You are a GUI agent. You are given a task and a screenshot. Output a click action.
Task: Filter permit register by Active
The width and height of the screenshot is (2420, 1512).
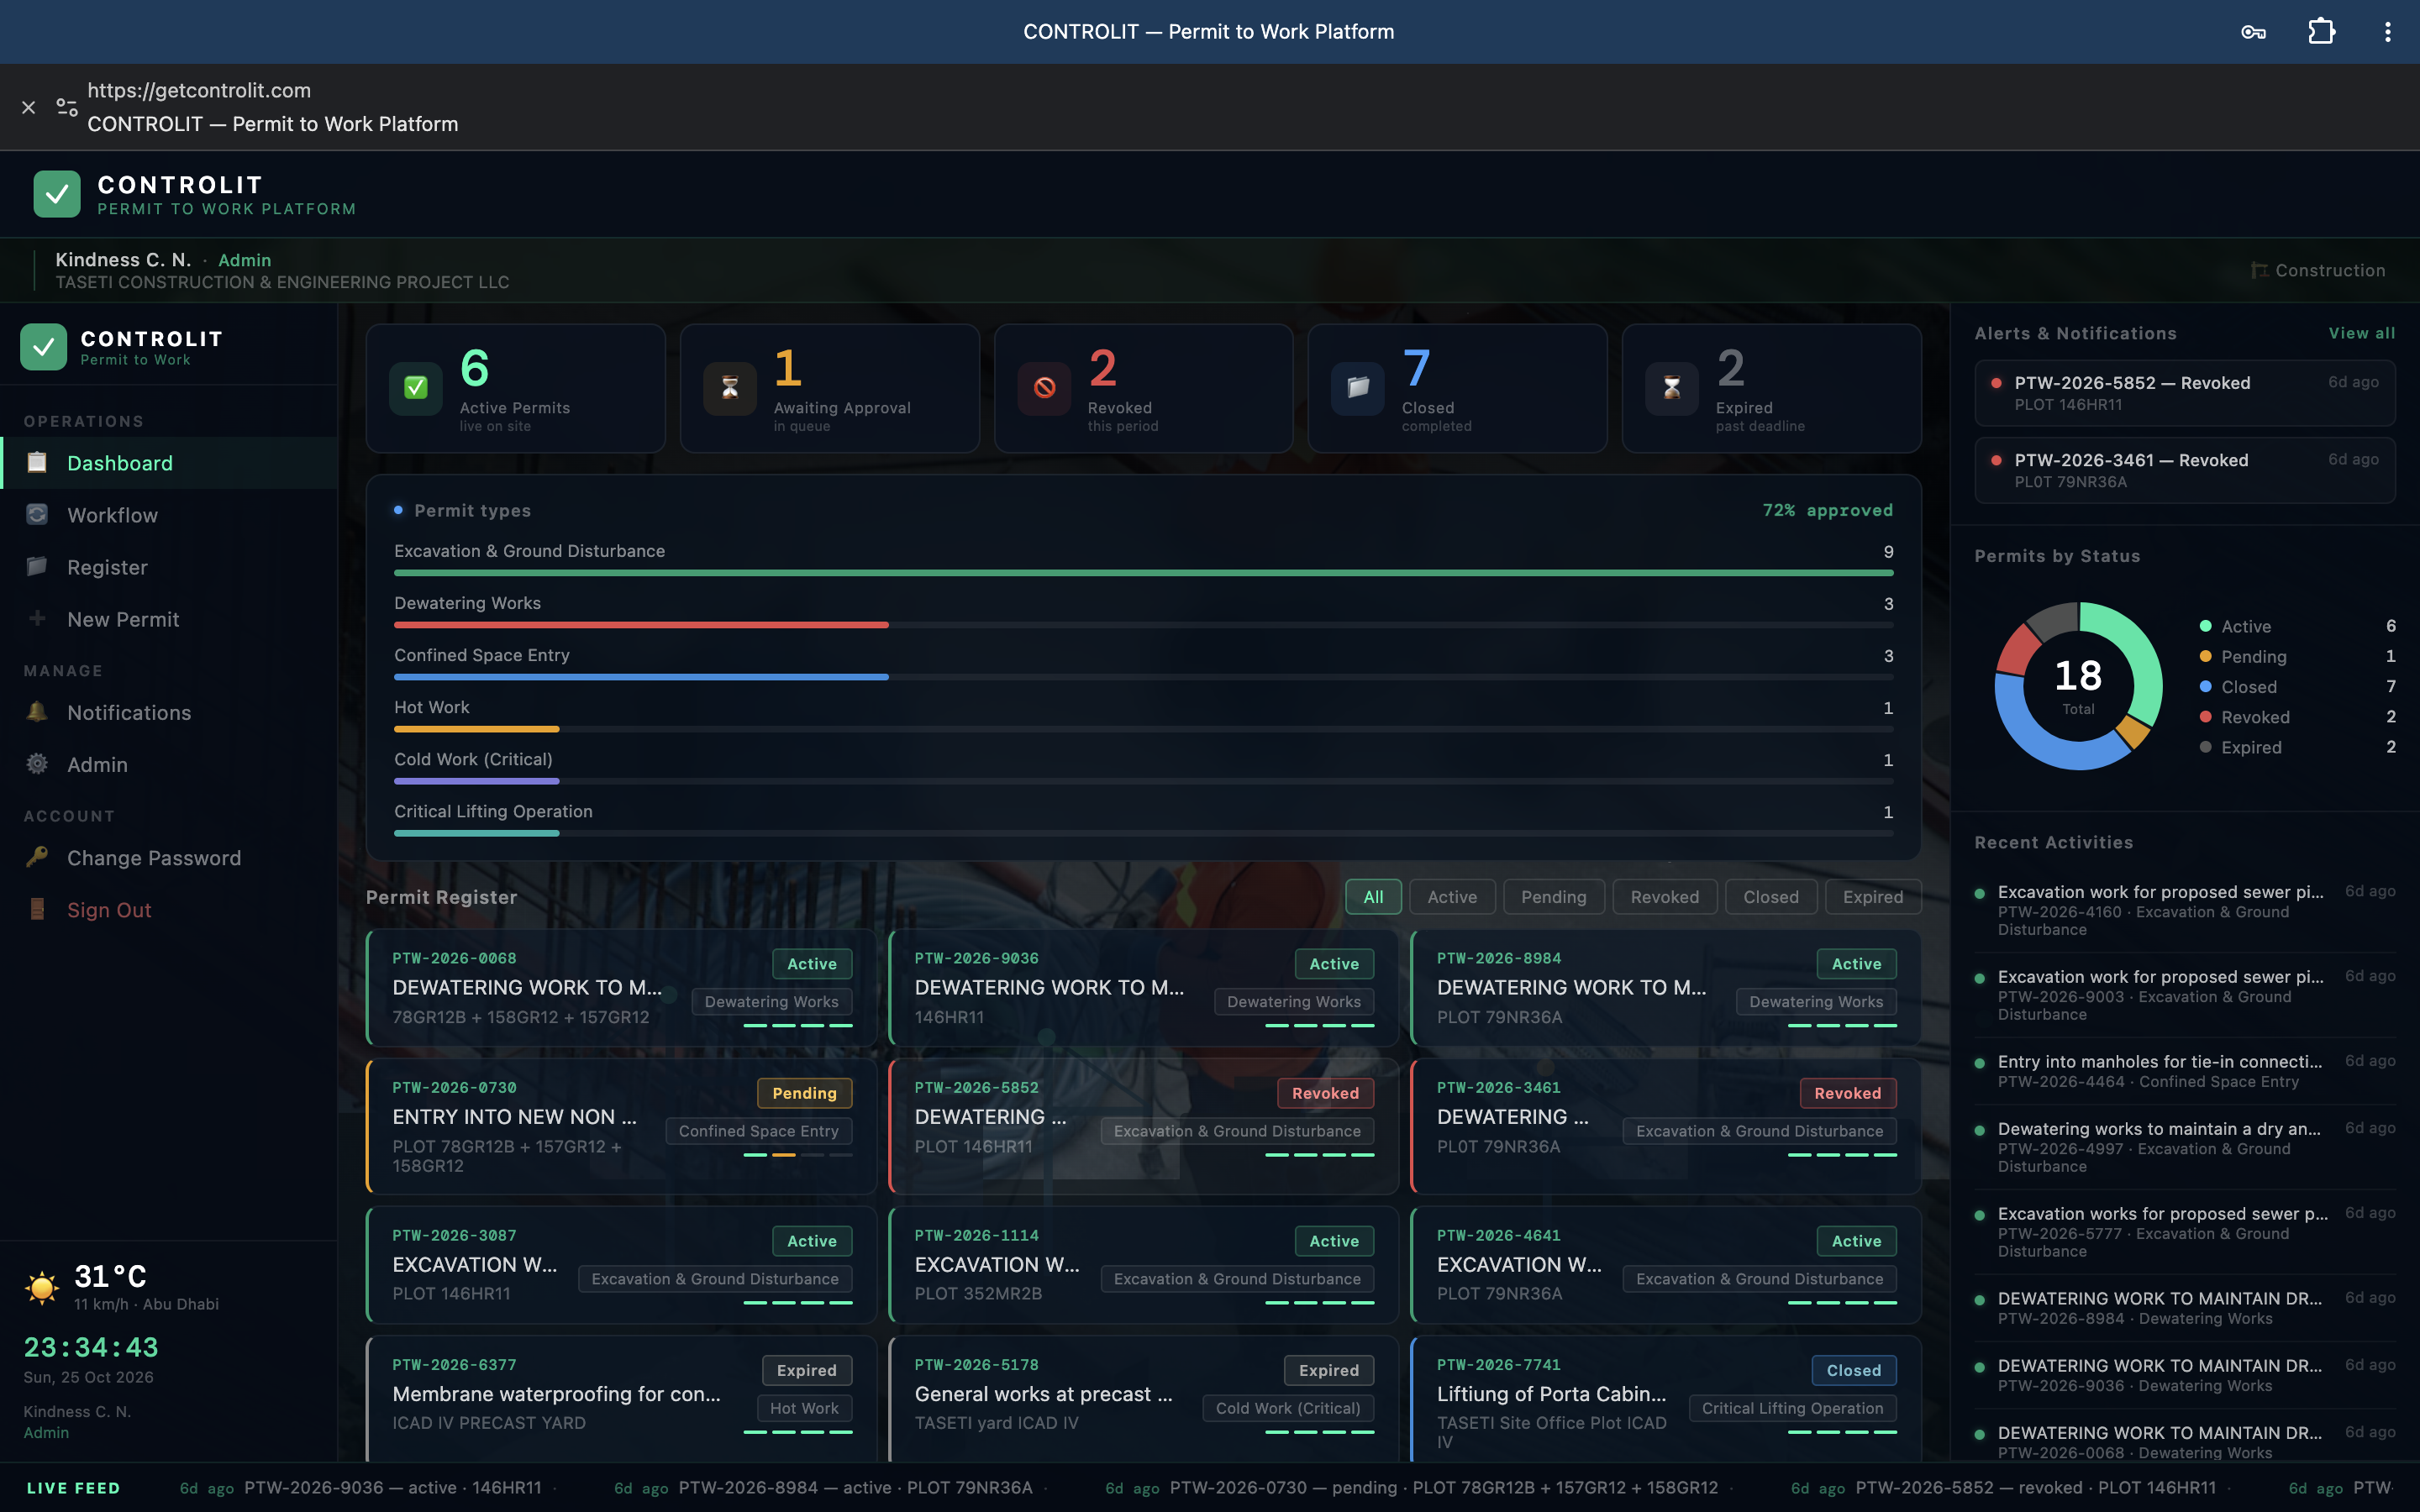point(1452,897)
